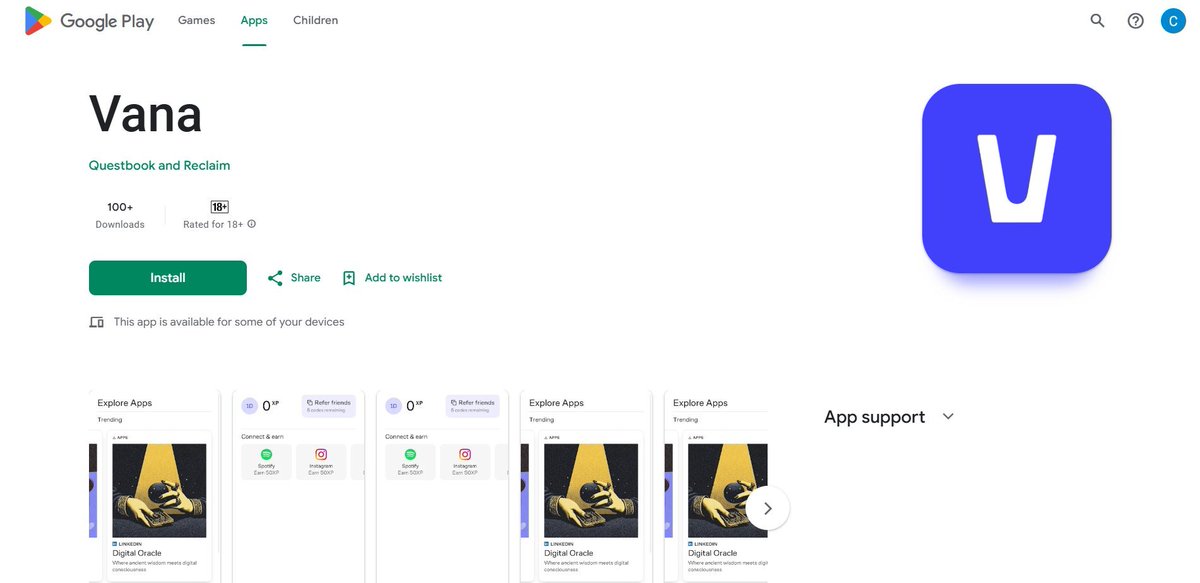View the rating info icon next to 'Rated for 18+'

click(x=251, y=224)
